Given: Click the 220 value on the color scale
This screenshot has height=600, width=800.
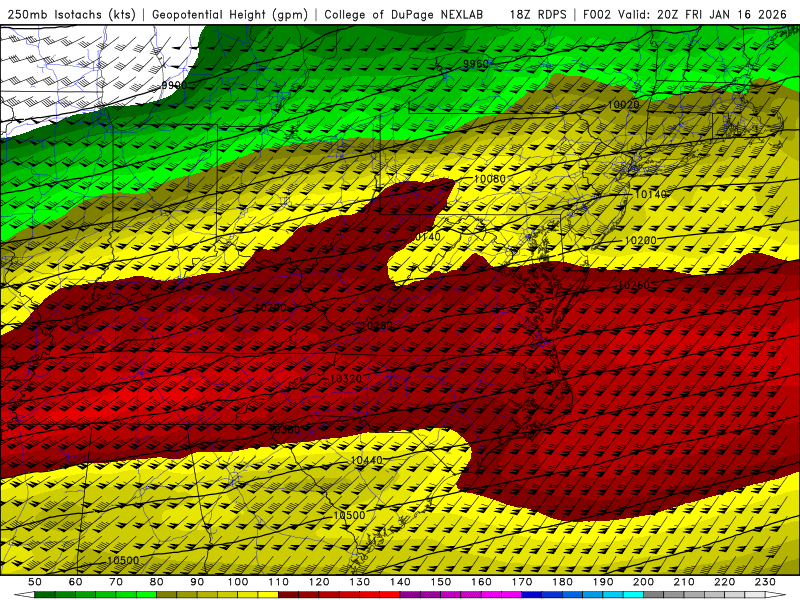Looking at the screenshot, I should [724, 582].
